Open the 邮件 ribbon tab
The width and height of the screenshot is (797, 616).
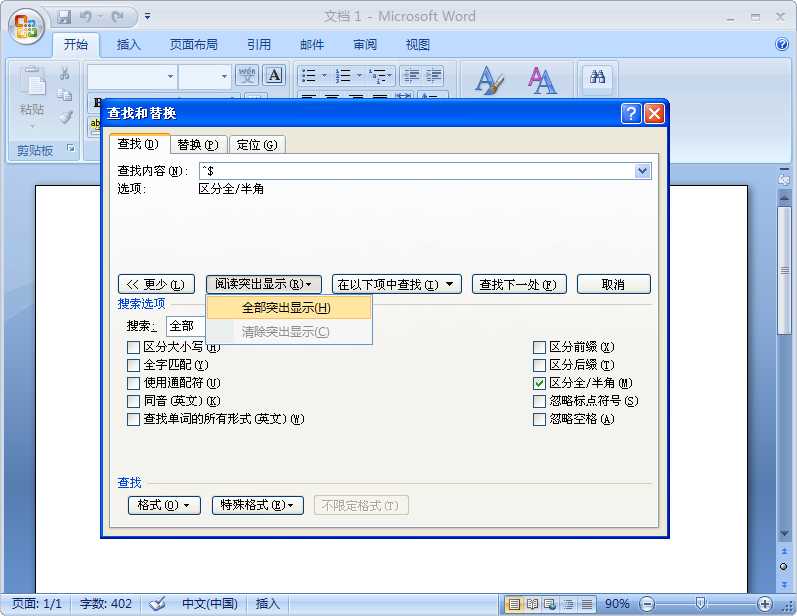pyautogui.click(x=312, y=45)
